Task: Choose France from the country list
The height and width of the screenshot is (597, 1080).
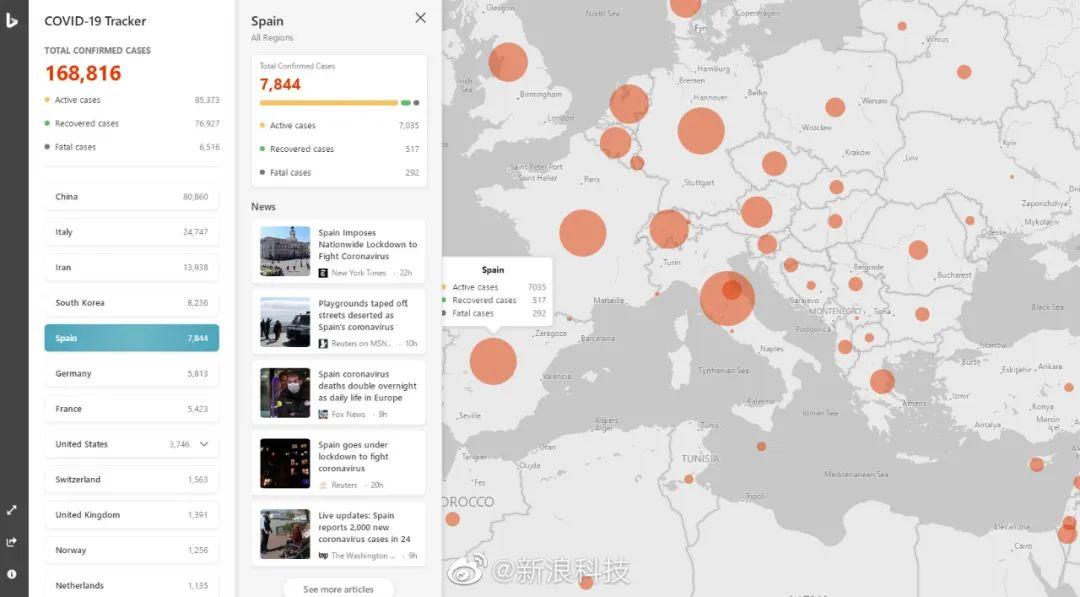Action: [132, 409]
